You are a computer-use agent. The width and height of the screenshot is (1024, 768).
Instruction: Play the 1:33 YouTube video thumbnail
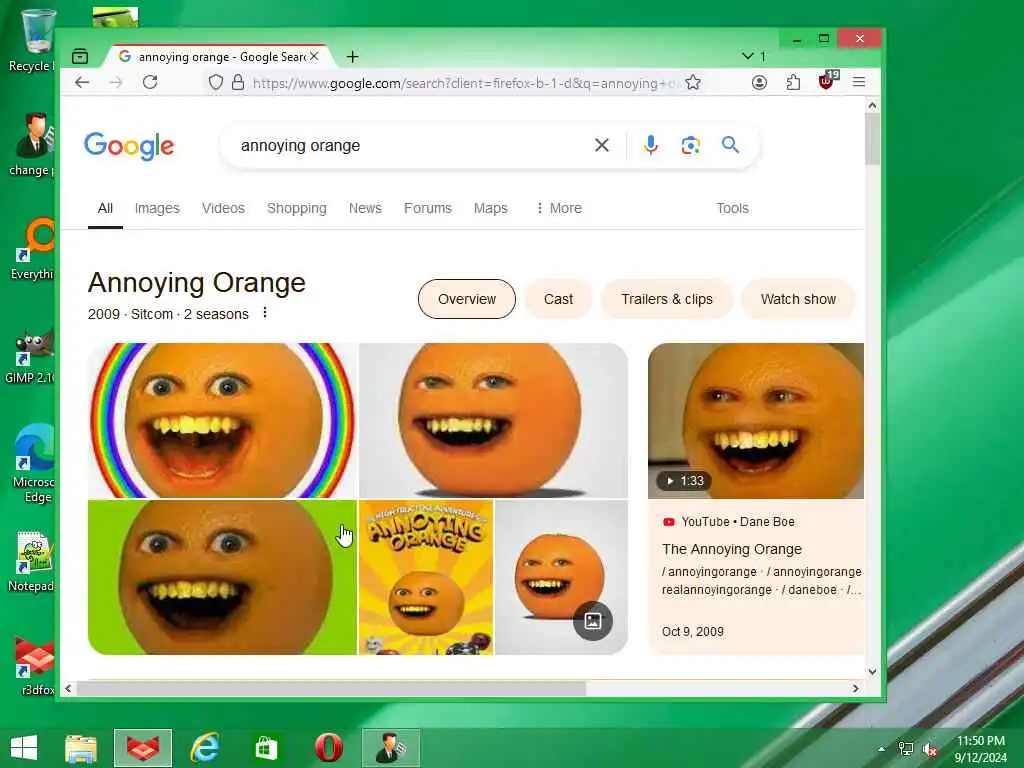tap(756, 421)
